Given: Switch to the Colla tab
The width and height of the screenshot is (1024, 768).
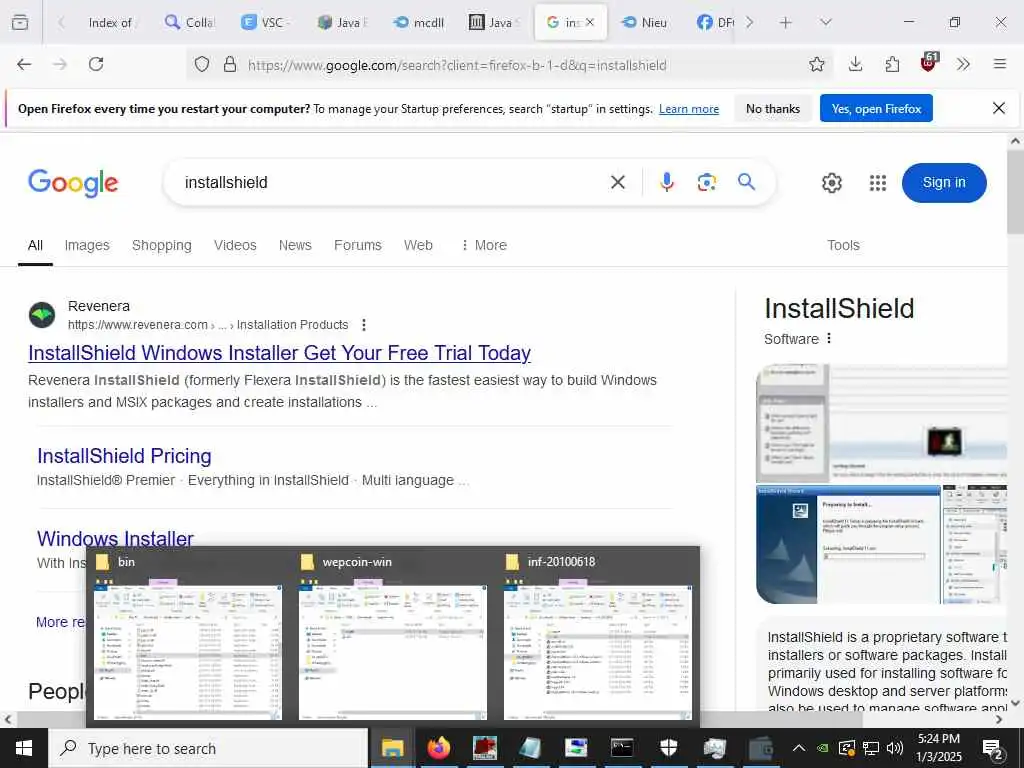Looking at the screenshot, I should coord(189,23).
